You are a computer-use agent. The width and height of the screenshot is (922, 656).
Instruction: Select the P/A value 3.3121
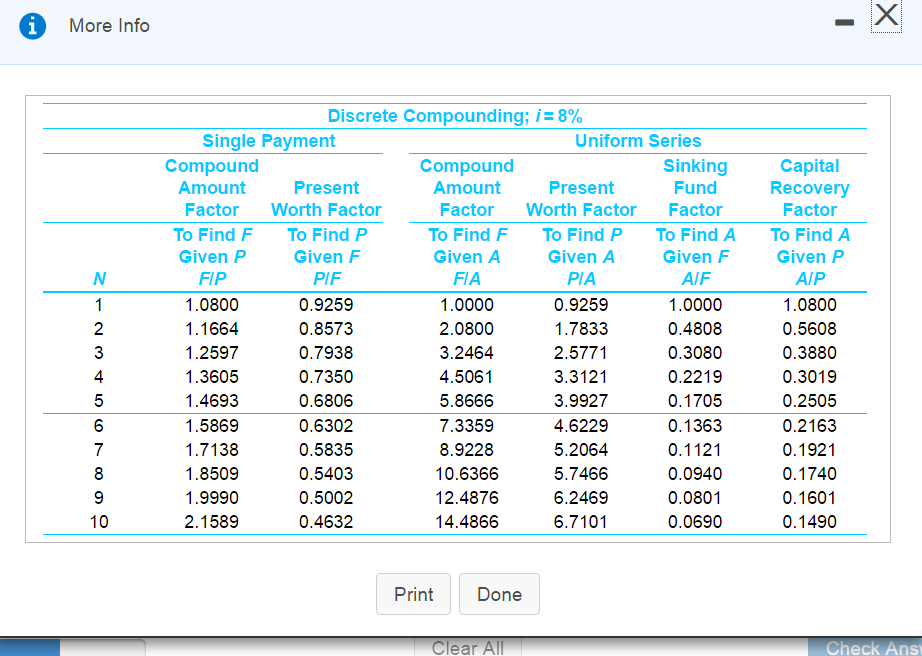pyautogui.click(x=581, y=377)
